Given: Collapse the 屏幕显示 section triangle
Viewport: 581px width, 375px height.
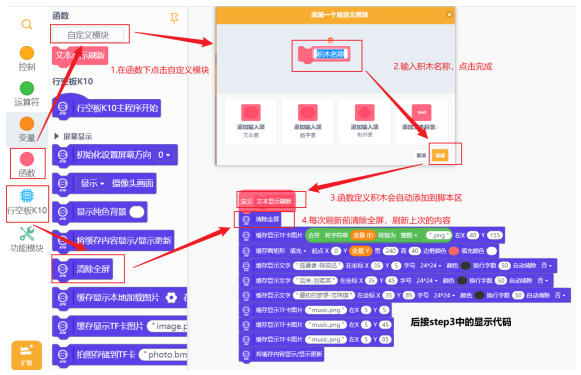Looking at the screenshot, I should tap(57, 136).
